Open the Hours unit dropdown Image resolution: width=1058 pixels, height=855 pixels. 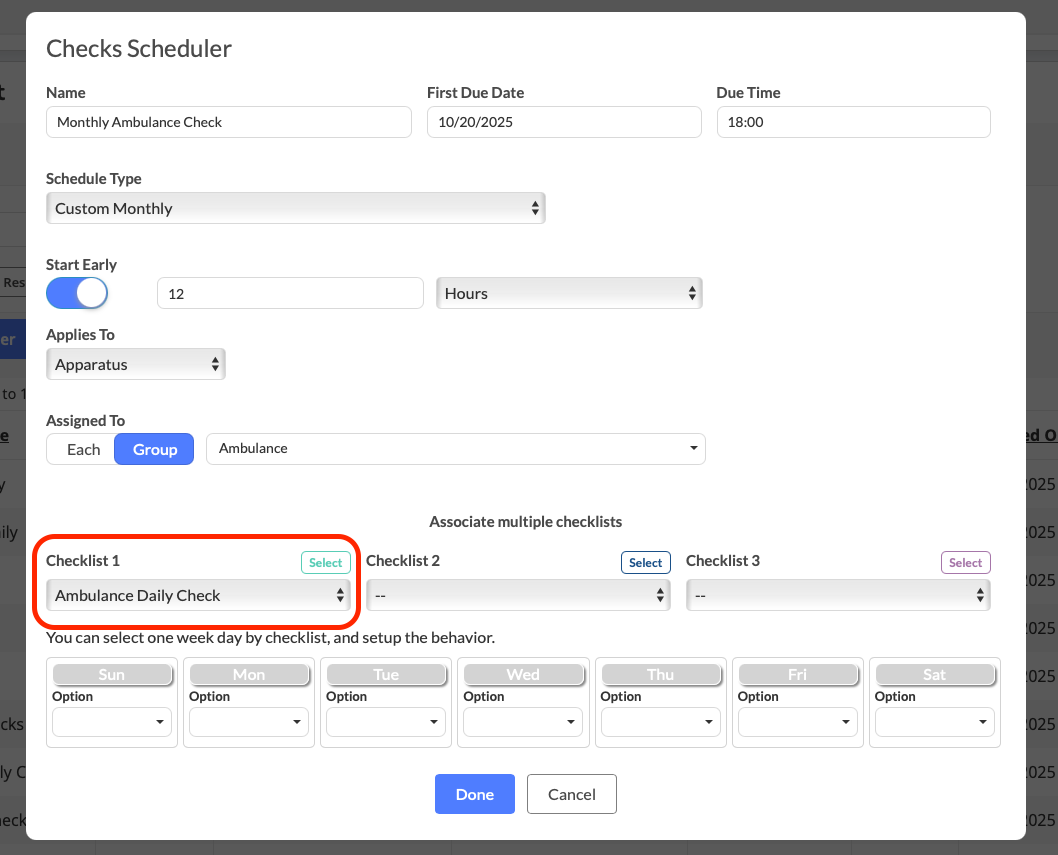569,293
